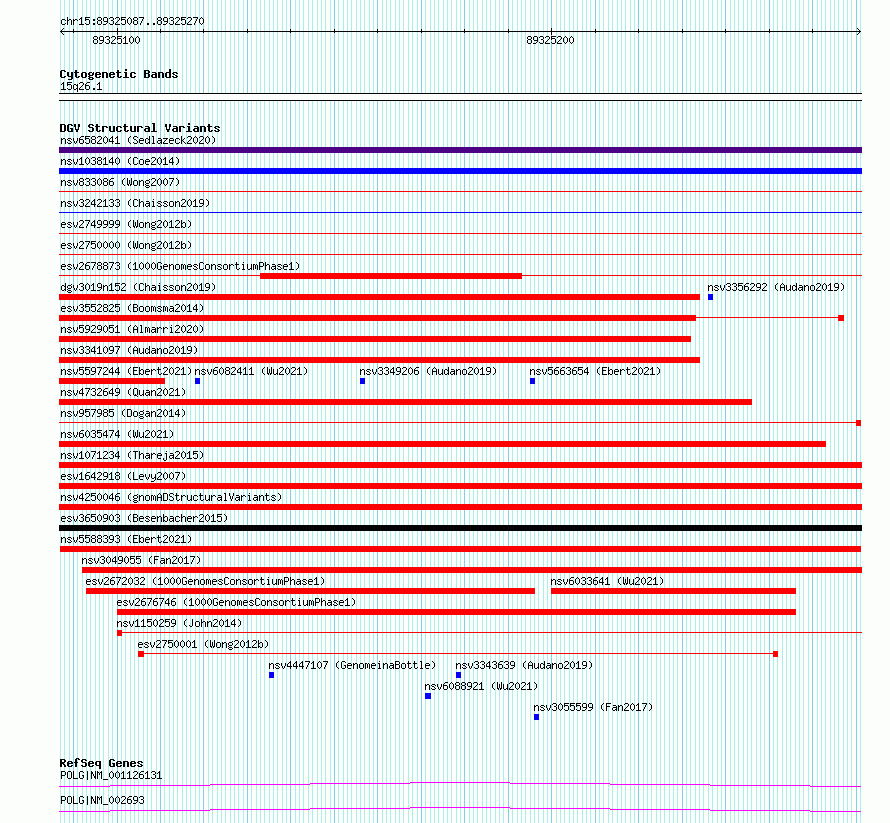The height and width of the screenshot is (823, 890).
Task: Select nsv3341097 (Audano2019) label
Action: coord(129,350)
